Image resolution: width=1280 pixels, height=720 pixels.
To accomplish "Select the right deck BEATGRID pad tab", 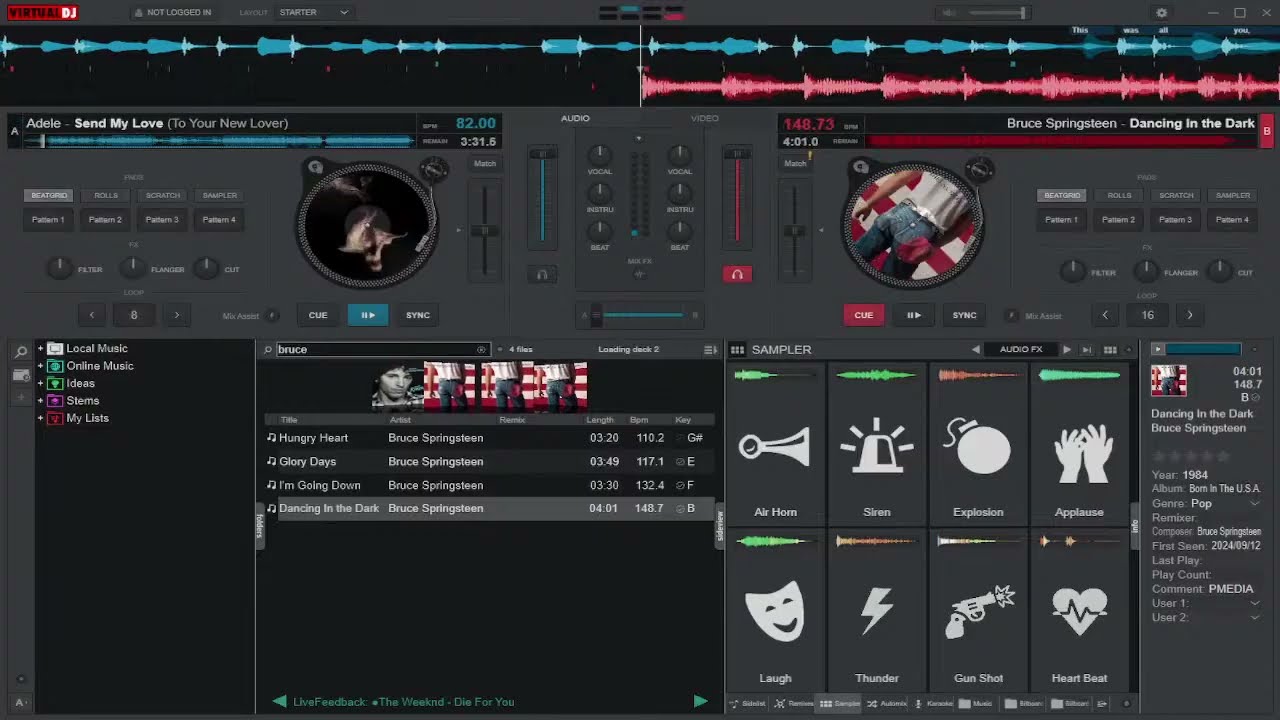I will [1062, 196].
